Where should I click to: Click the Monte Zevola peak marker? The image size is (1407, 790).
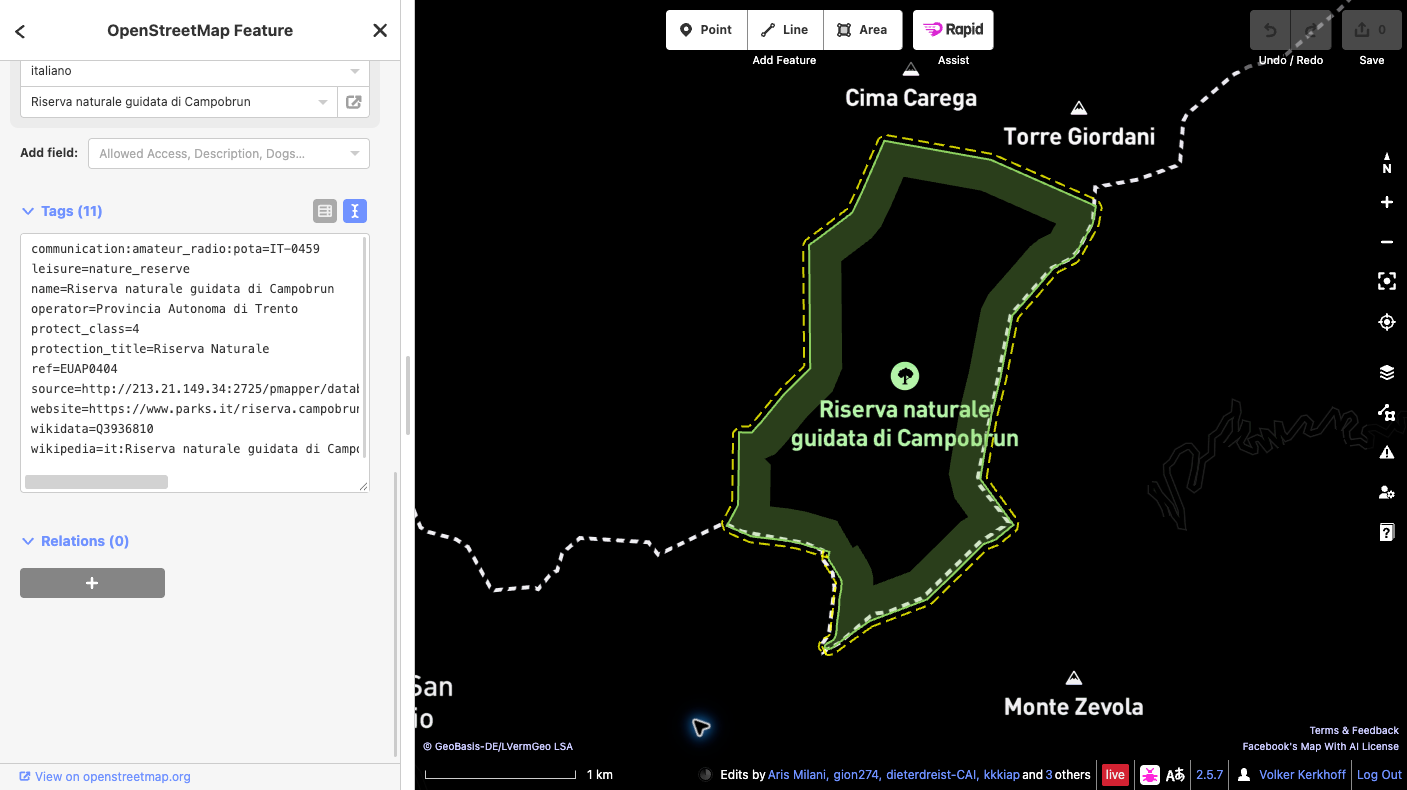pos(1073,678)
